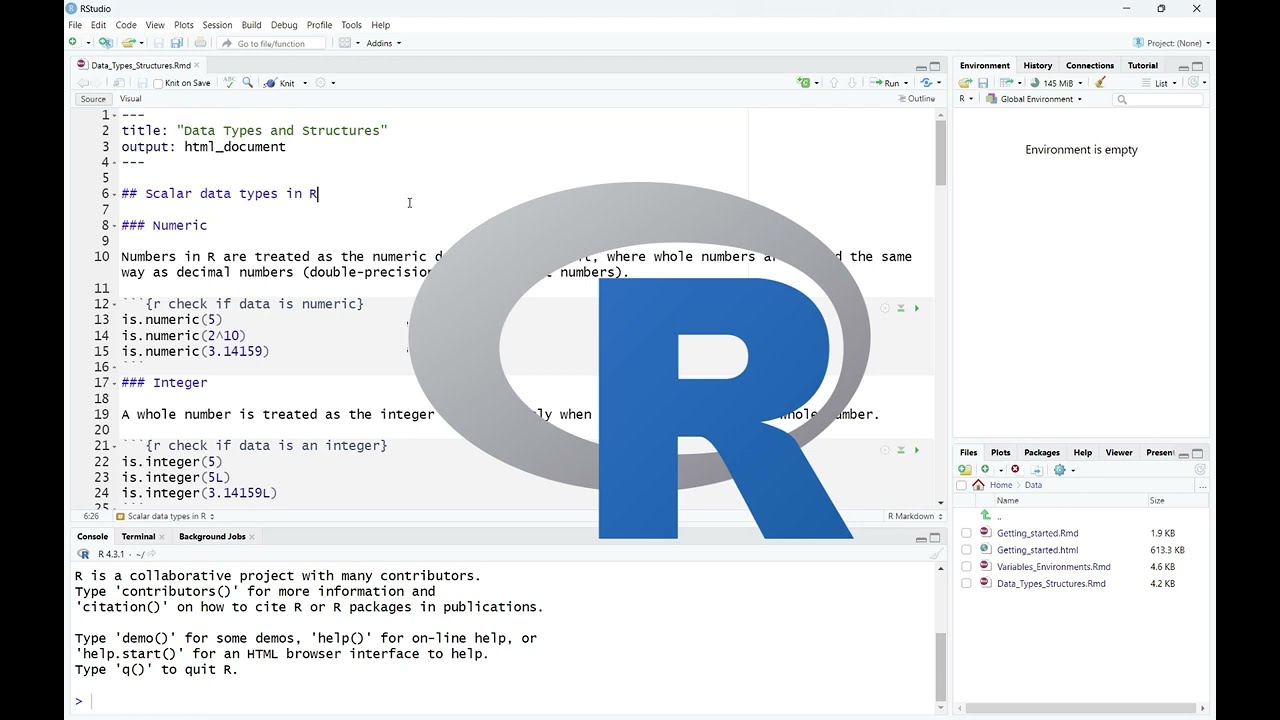The width and height of the screenshot is (1280, 720).
Task: Click the Save workspace icon in Environment
Action: (983, 83)
